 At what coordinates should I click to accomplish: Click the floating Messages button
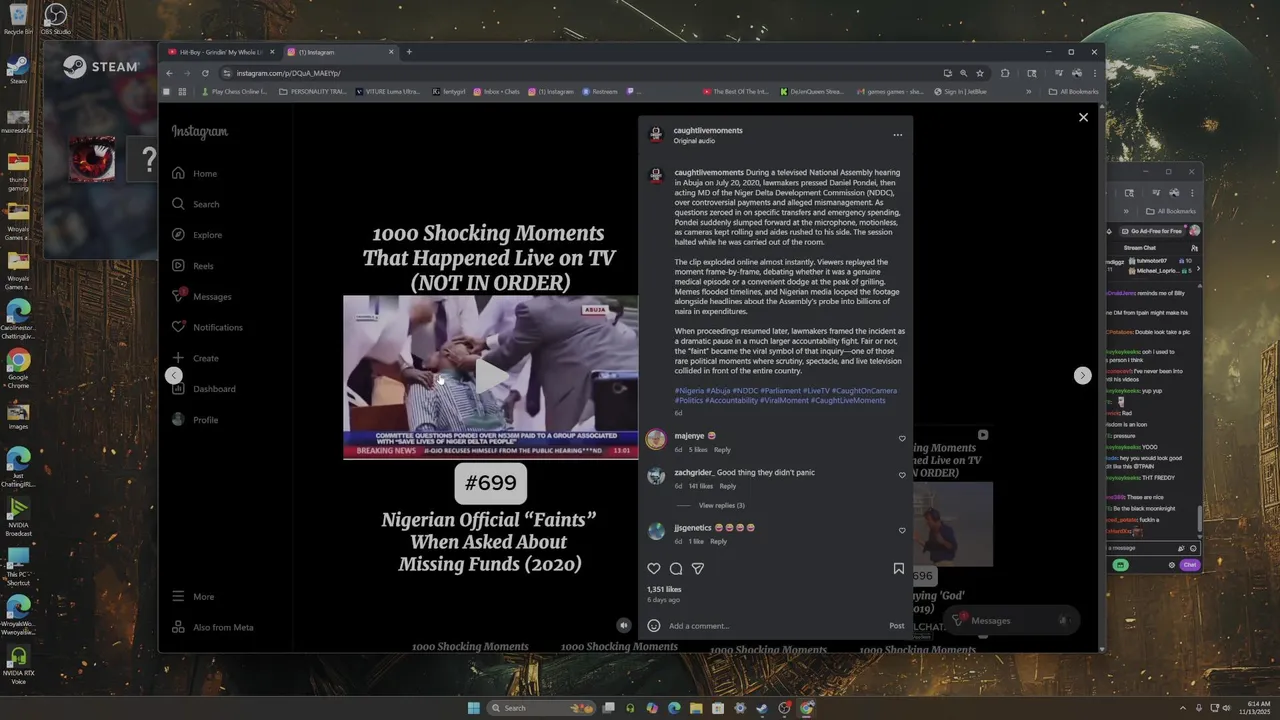(x=1013, y=620)
